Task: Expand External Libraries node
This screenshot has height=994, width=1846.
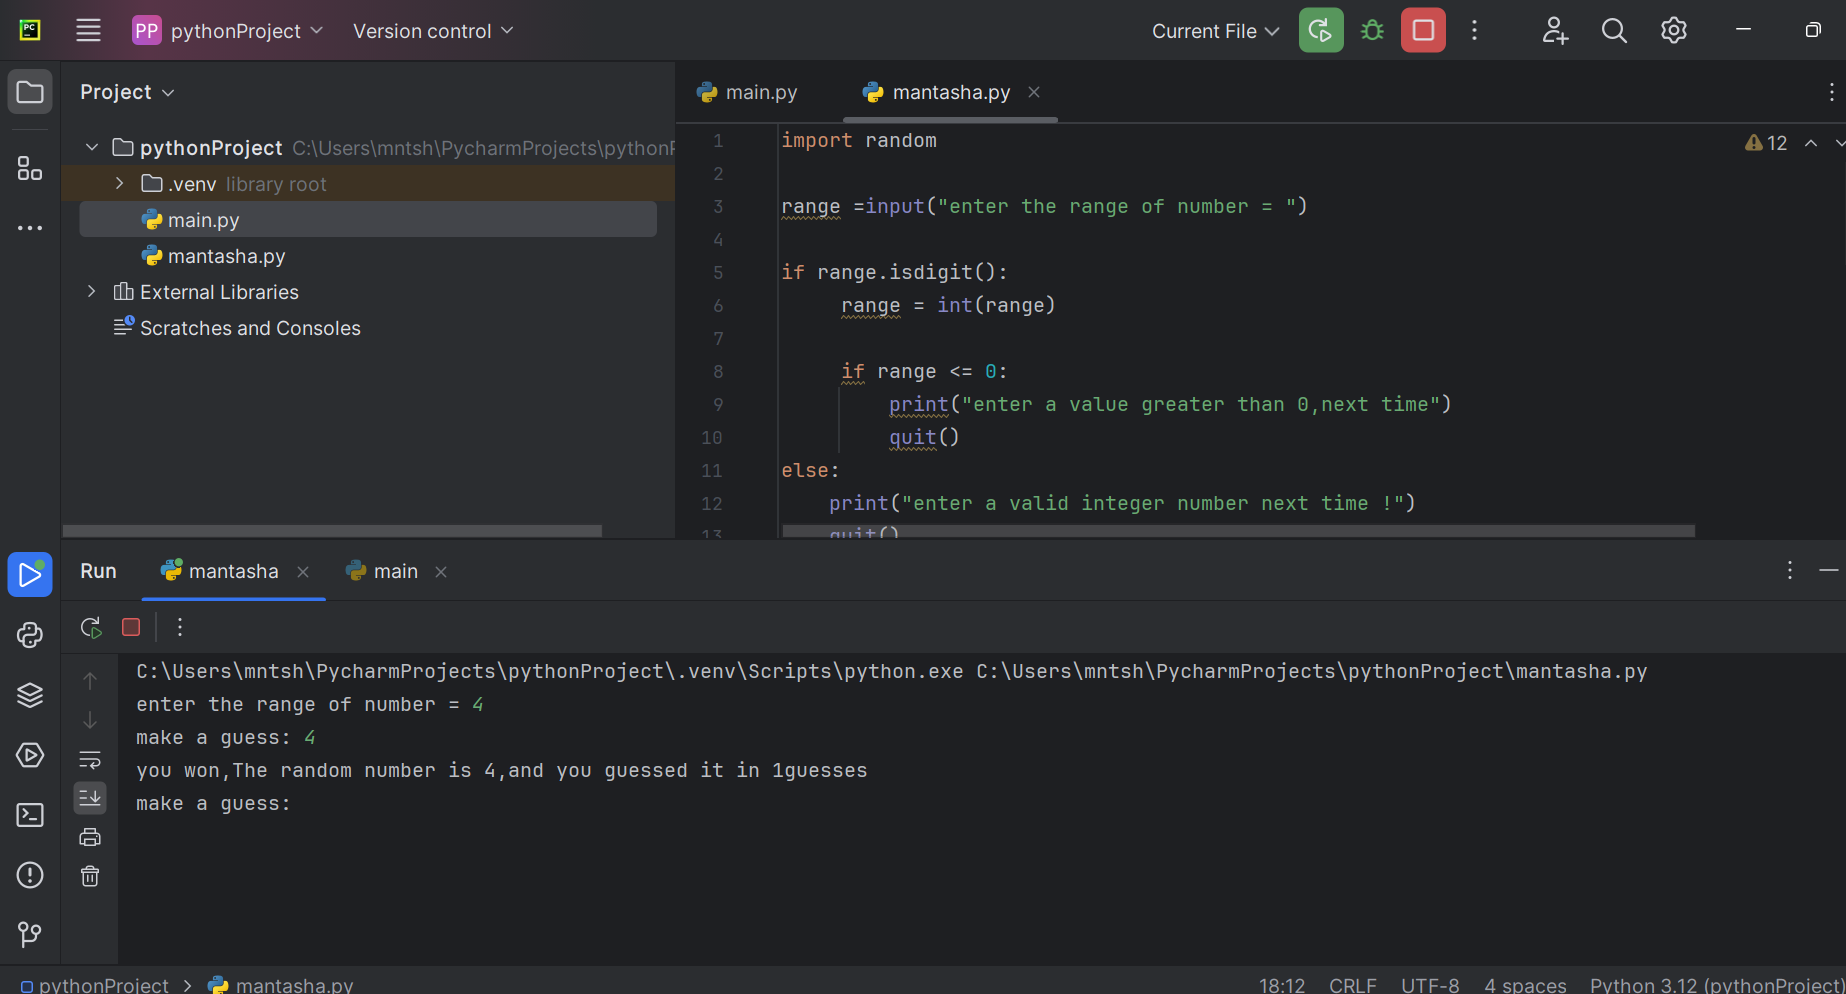Action: [92, 292]
